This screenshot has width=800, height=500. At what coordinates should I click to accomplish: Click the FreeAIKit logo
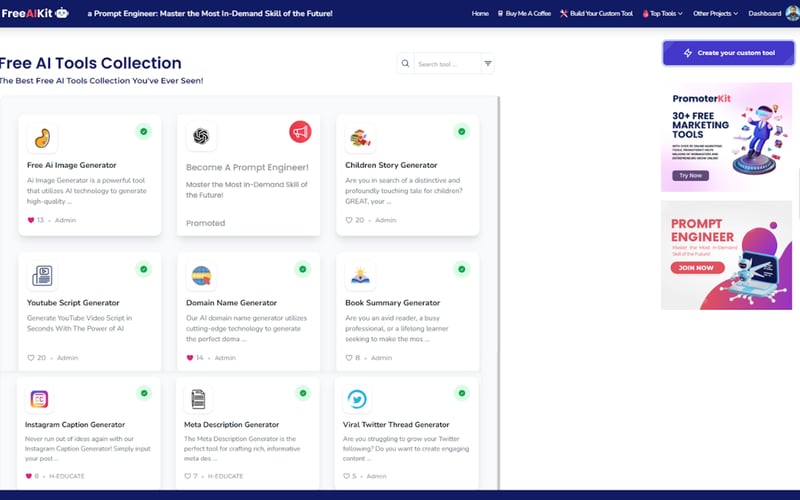(x=35, y=13)
